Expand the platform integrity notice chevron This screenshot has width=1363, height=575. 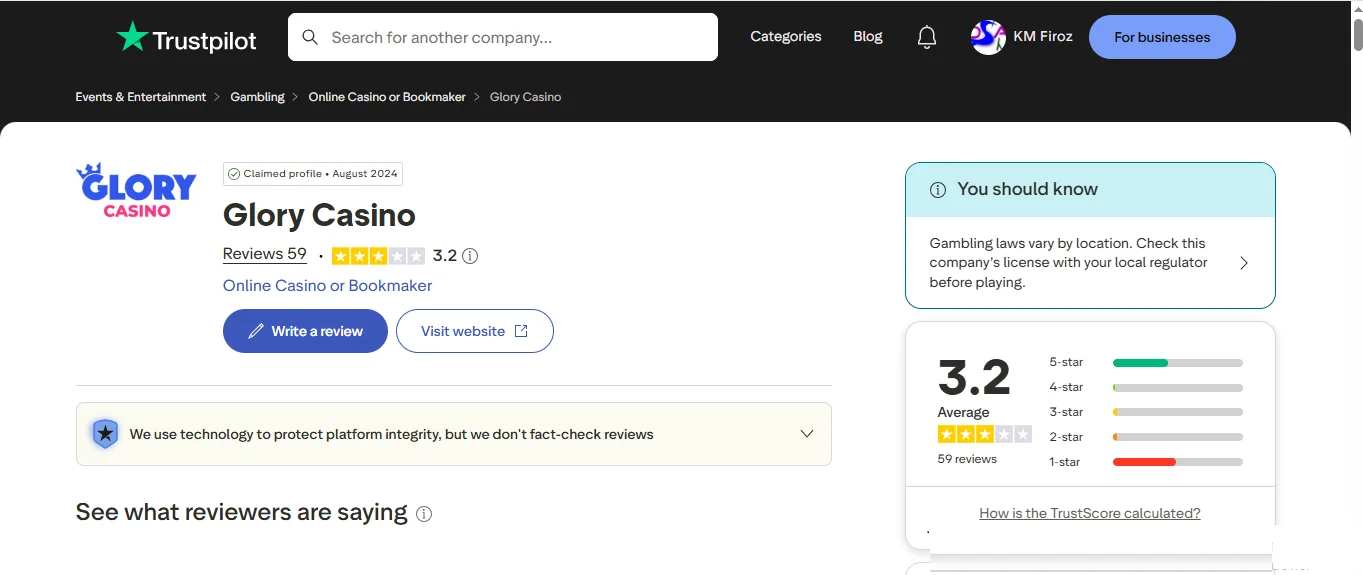(807, 434)
